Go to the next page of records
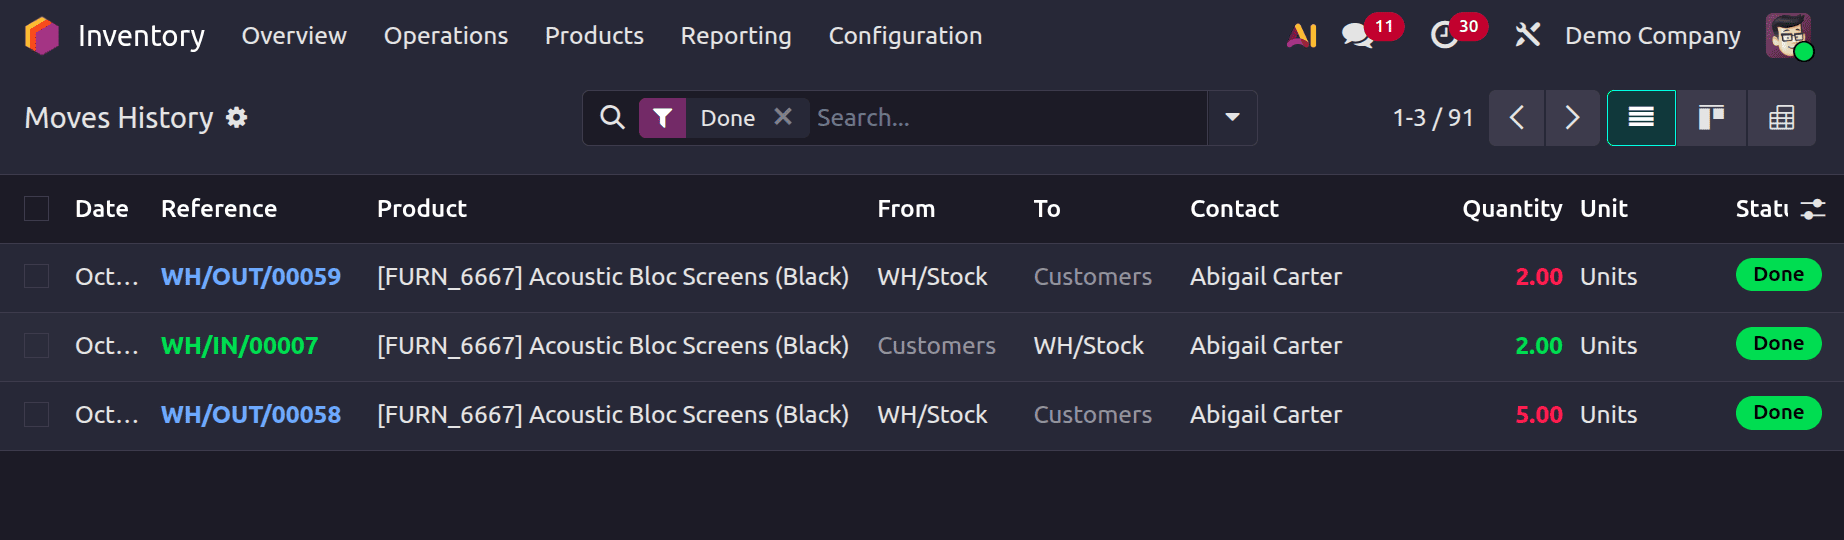 tap(1572, 118)
